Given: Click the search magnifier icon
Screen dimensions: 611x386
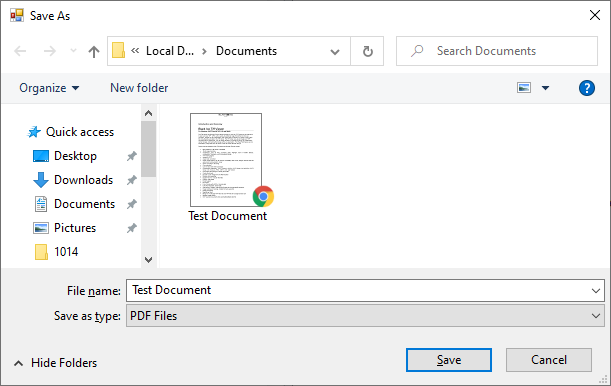Looking at the screenshot, I should coord(417,51).
